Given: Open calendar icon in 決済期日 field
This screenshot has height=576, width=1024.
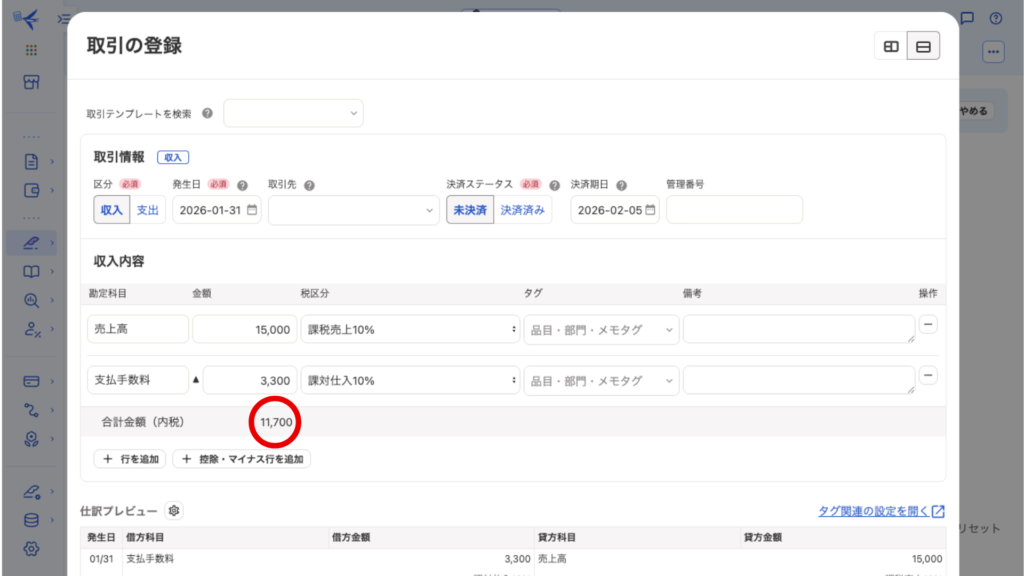Looking at the screenshot, I should pyautogui.click(x=650, y=210).
